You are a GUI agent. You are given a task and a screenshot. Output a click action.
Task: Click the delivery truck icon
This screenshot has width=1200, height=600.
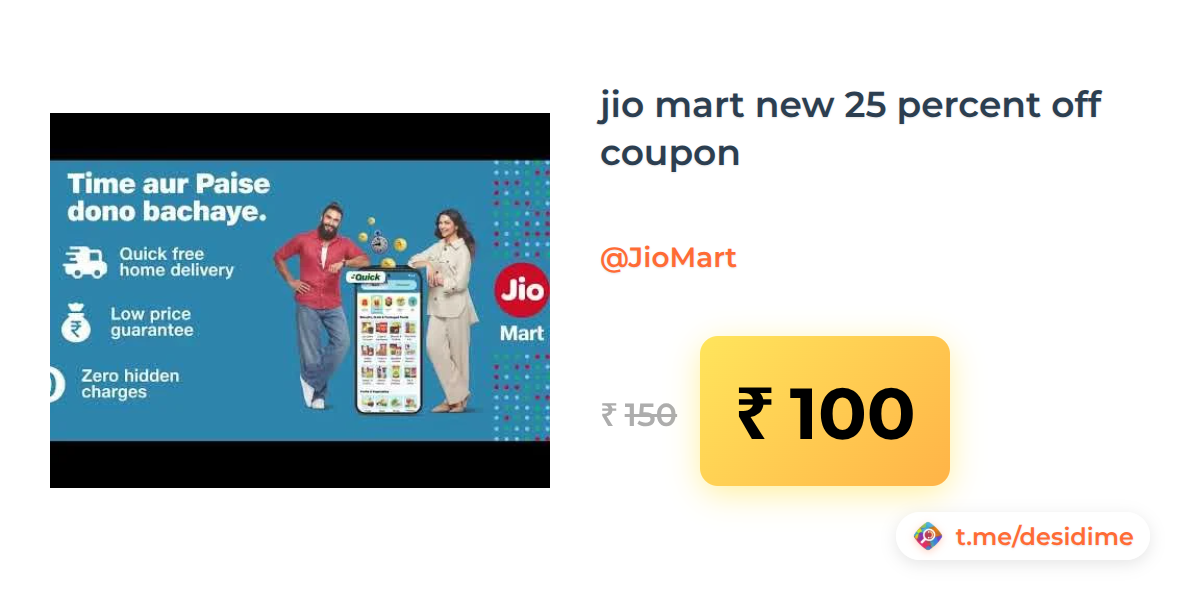click(x=85, y=262)
